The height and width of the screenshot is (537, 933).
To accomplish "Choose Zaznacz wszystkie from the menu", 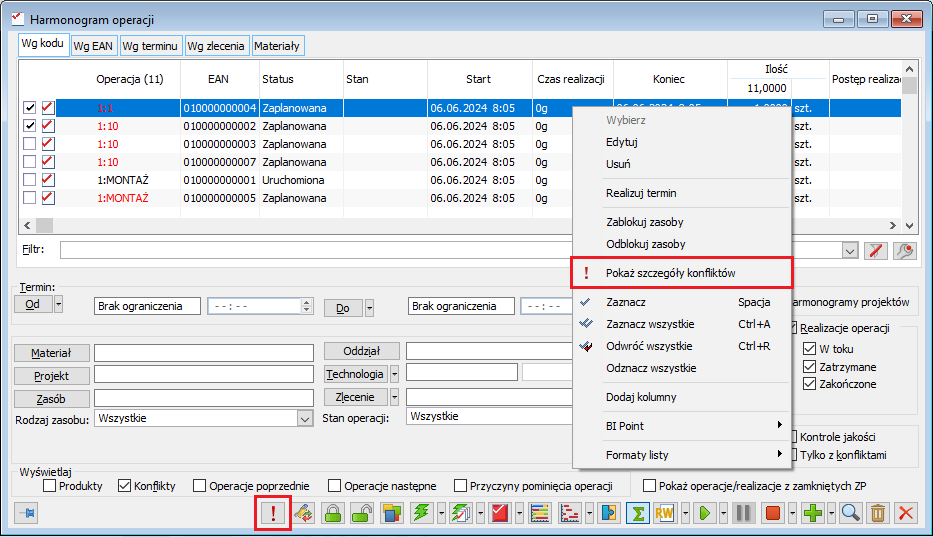I will 681,324.
